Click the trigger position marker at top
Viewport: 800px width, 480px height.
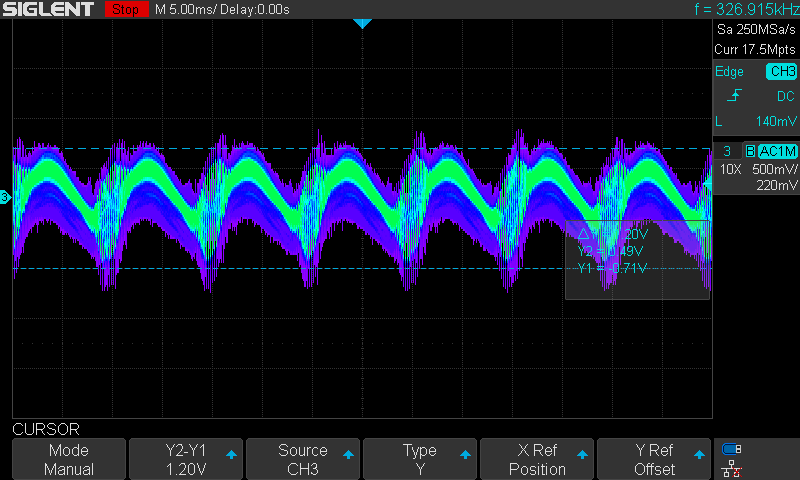(362, 23)
